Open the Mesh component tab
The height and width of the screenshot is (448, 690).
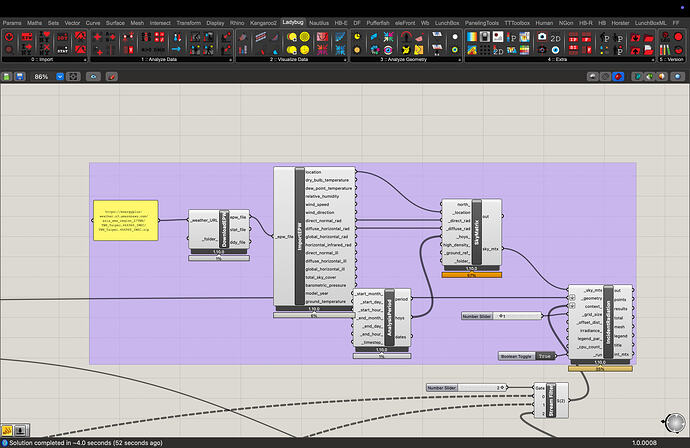pyautogui.click(x=137, y=23)
